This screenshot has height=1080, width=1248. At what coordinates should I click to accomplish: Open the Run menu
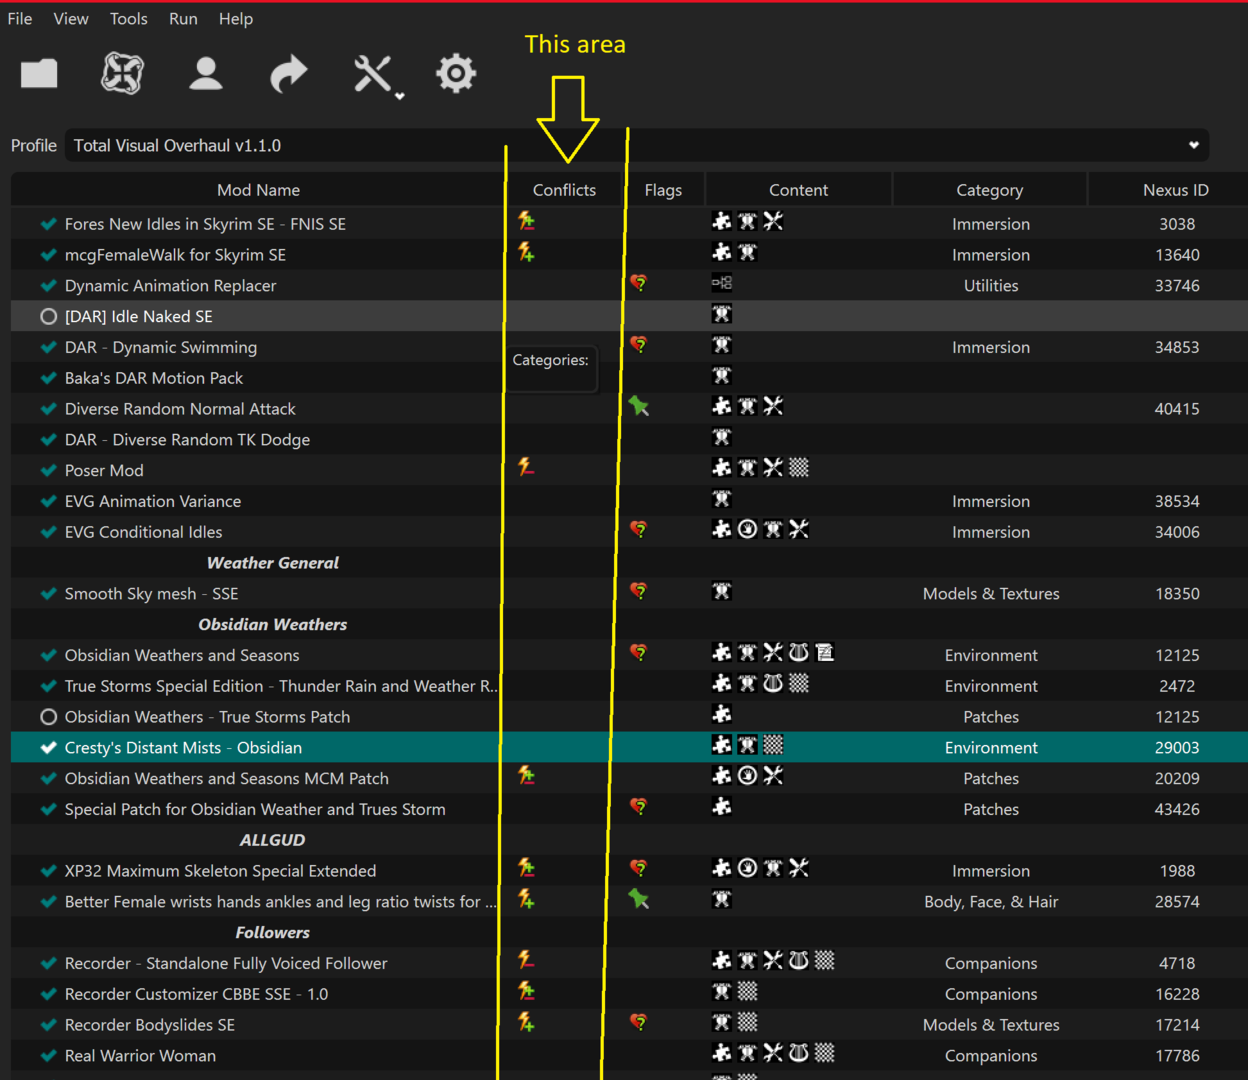[x=183, y=19]
